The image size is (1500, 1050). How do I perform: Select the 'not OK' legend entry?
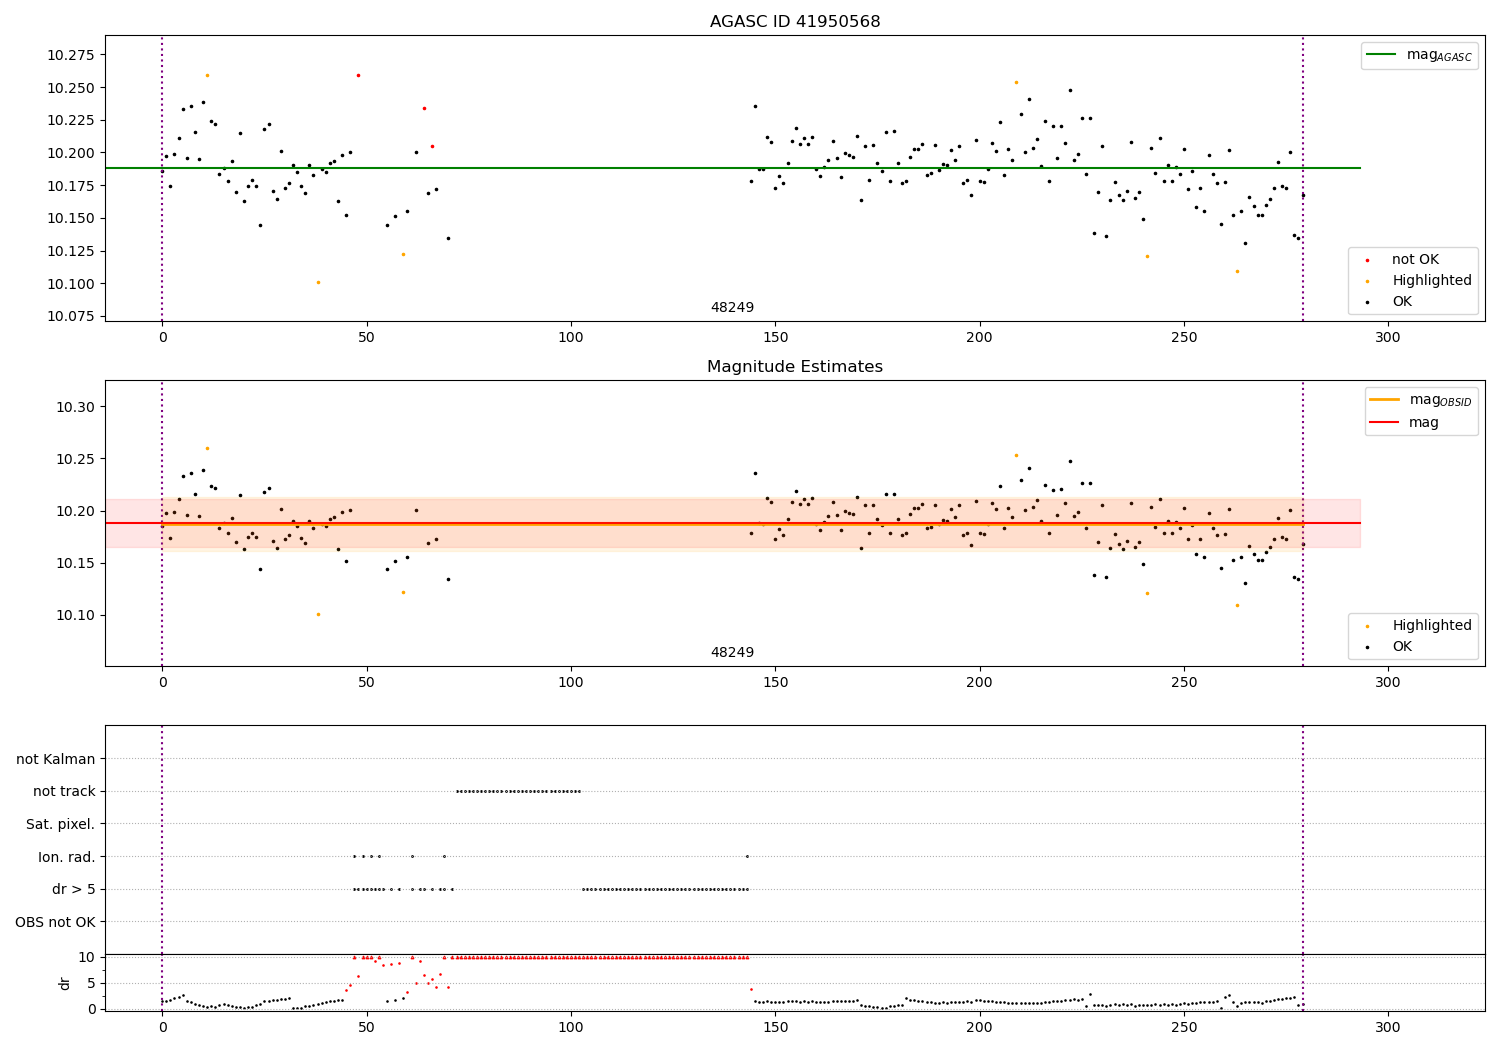1415,260
